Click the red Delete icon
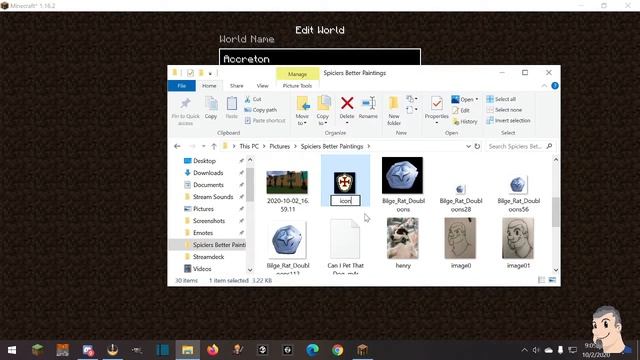This screenshot has height=360, width=640. (x=347, y=103)
